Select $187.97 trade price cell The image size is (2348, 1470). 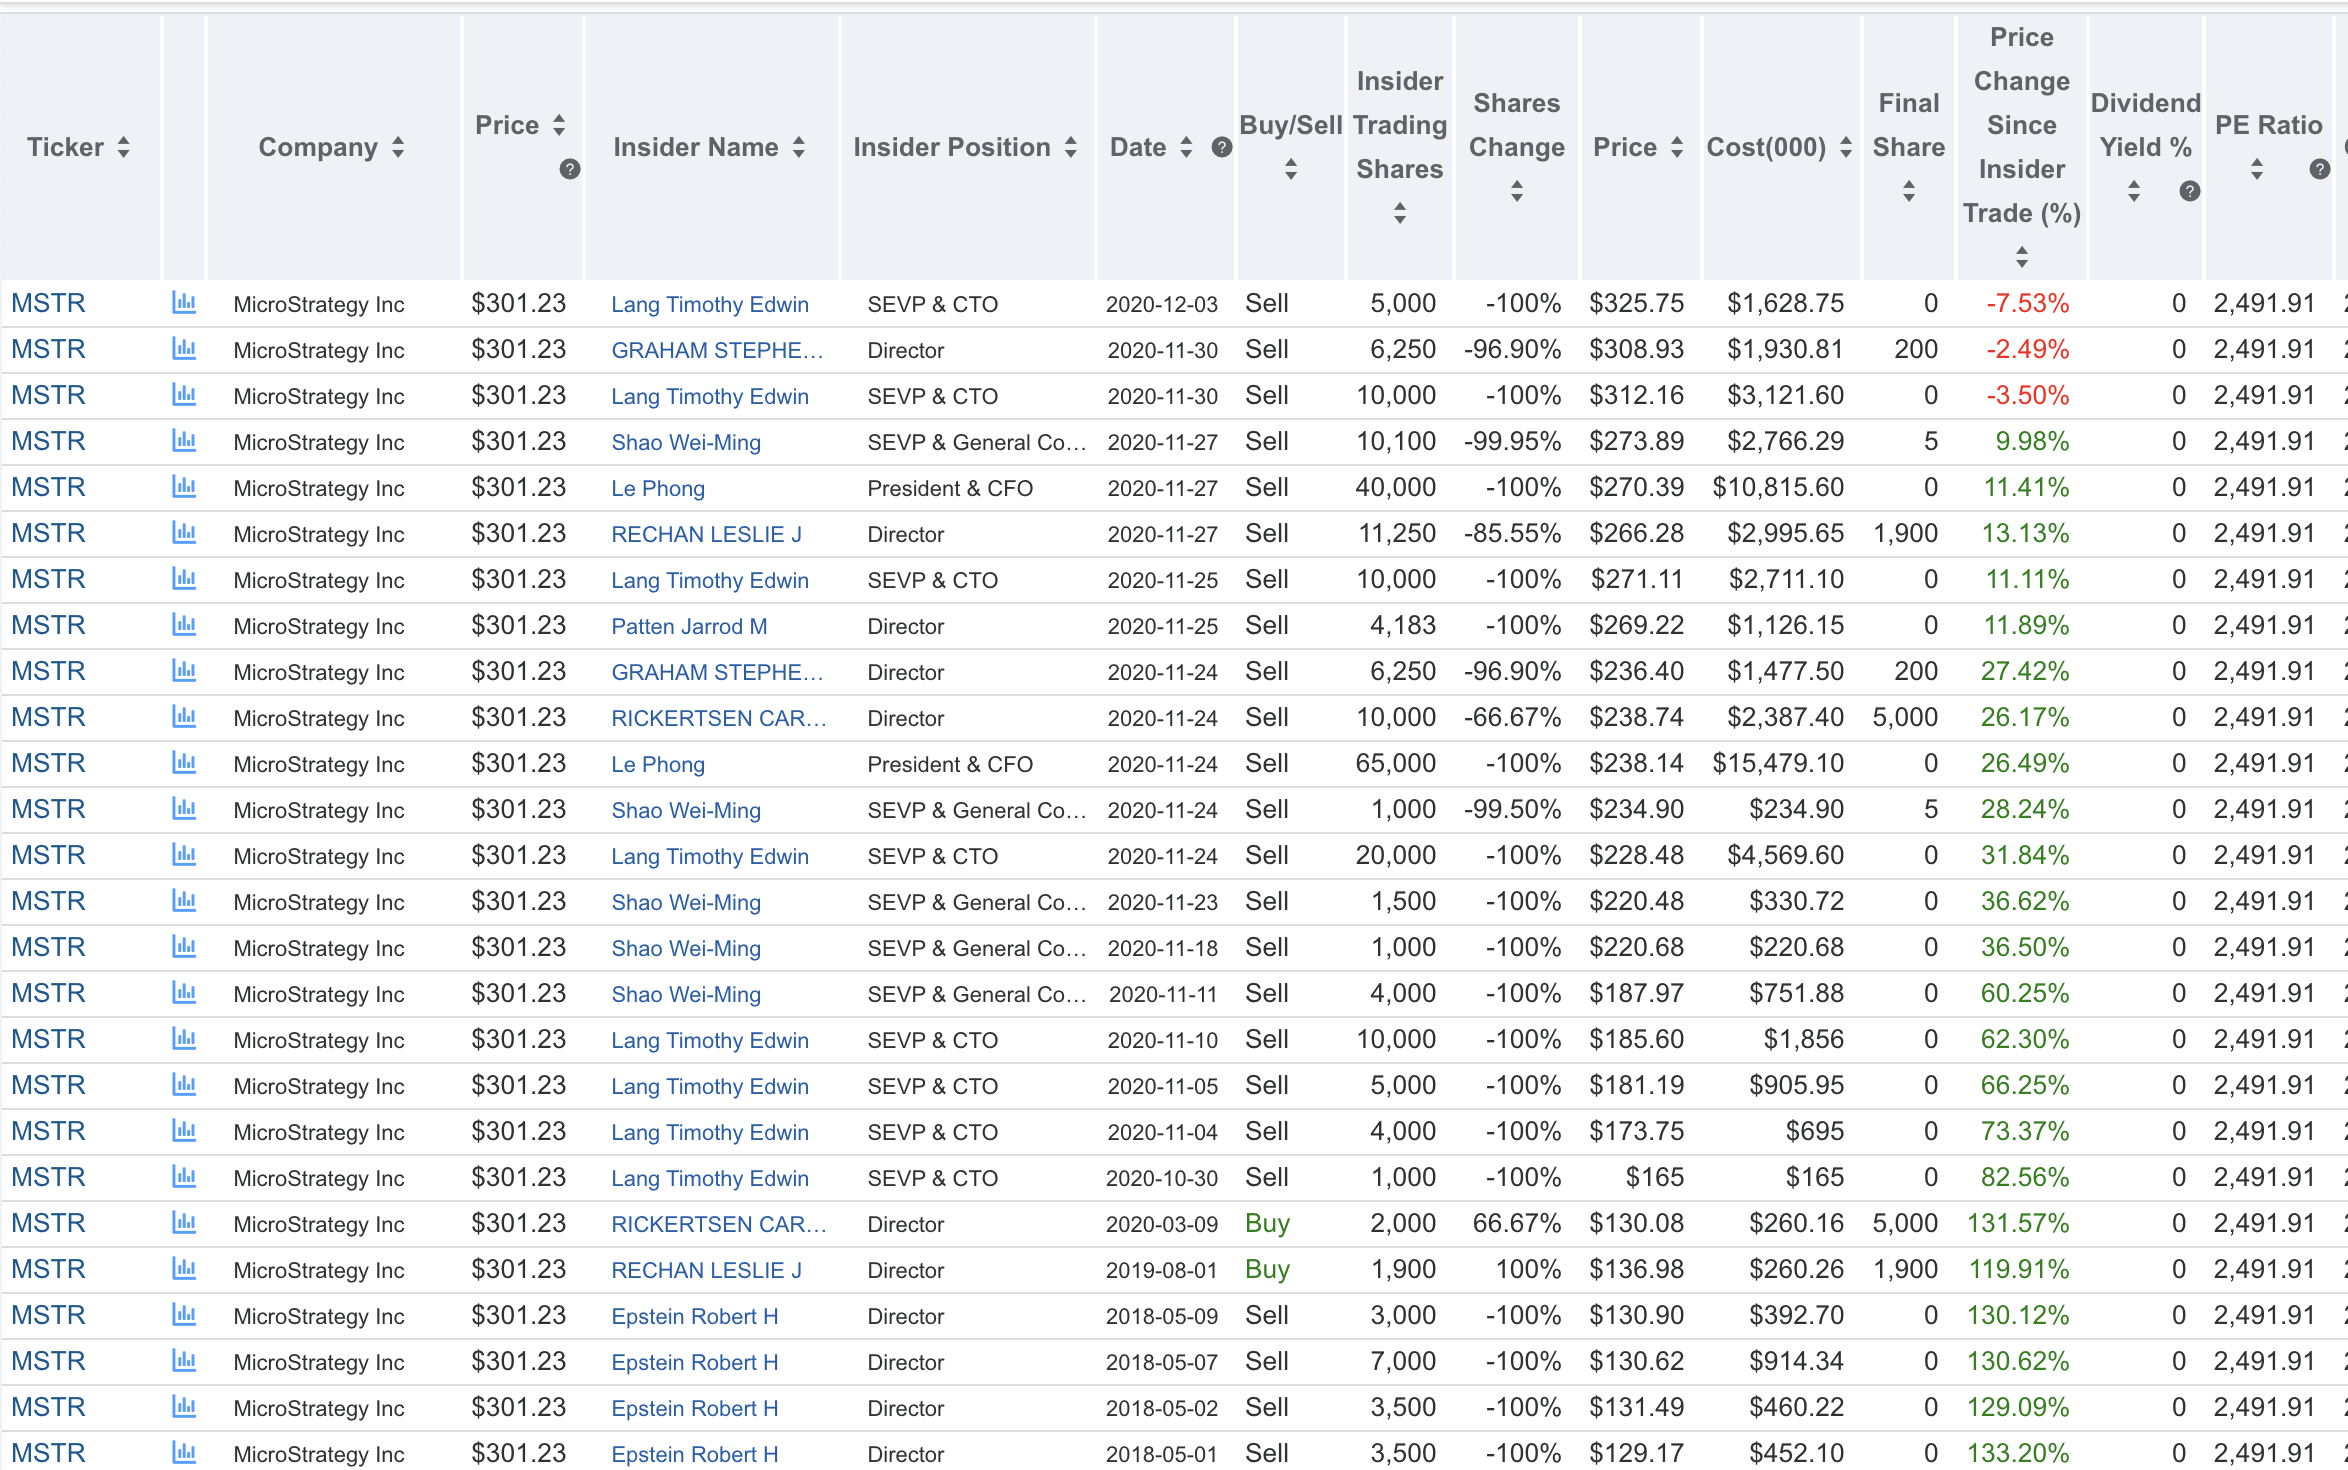click(x=1636, y=993)
